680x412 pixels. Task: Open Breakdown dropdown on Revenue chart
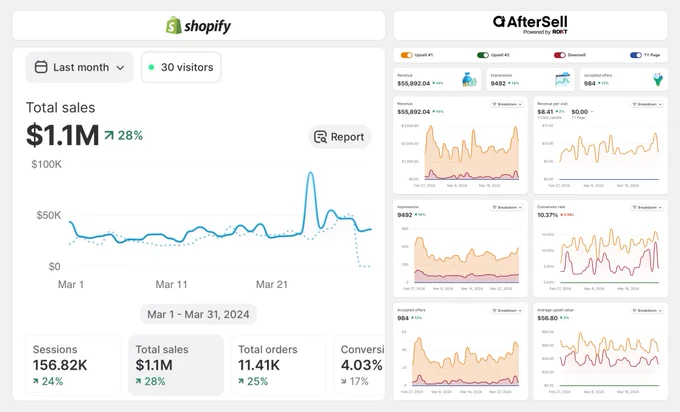507,104
